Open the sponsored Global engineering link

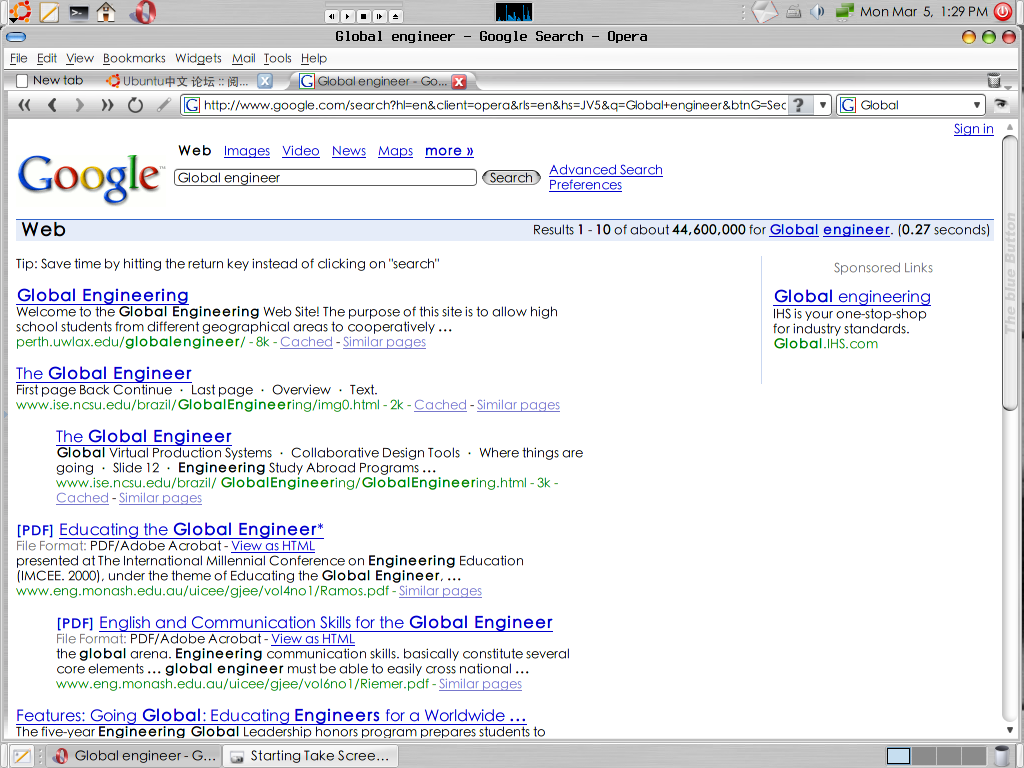[852, 296]
